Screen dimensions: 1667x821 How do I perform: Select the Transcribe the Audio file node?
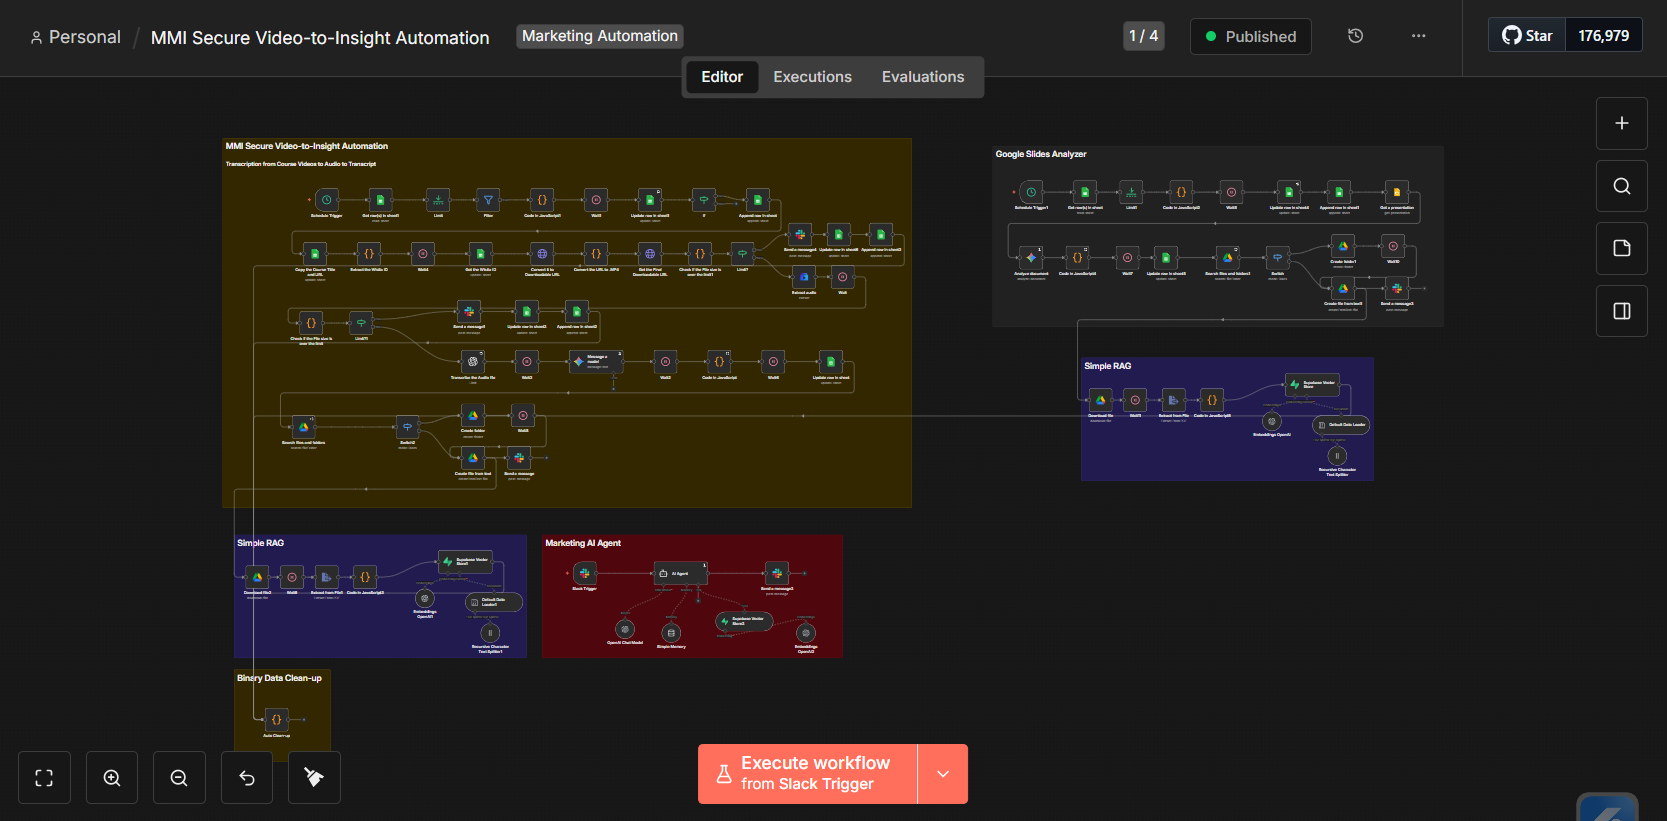[473, 362]
